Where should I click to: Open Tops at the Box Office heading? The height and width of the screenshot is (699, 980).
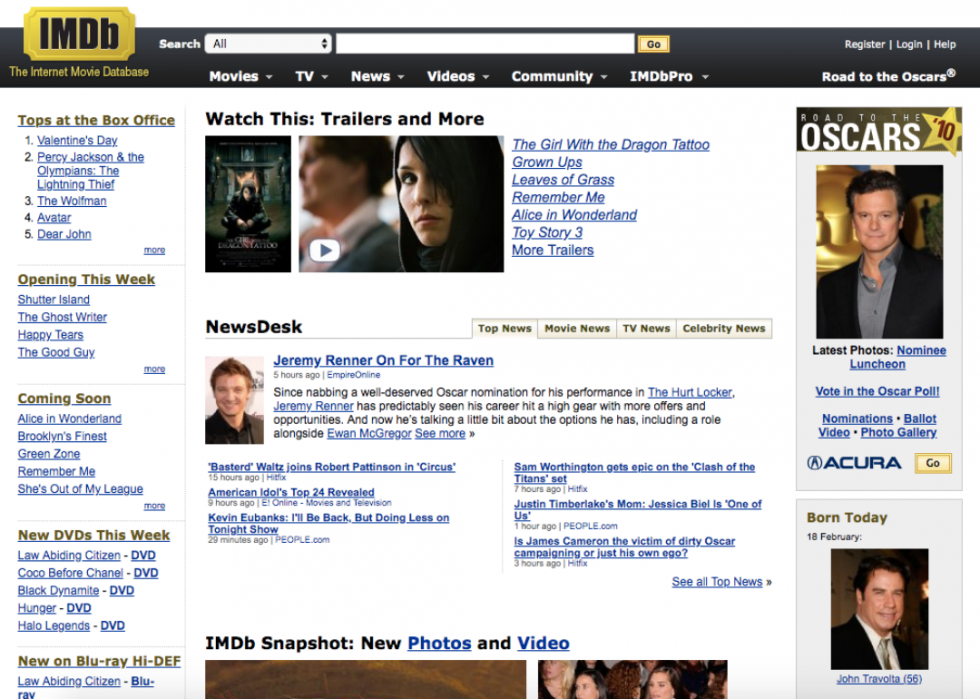point(96,120)
